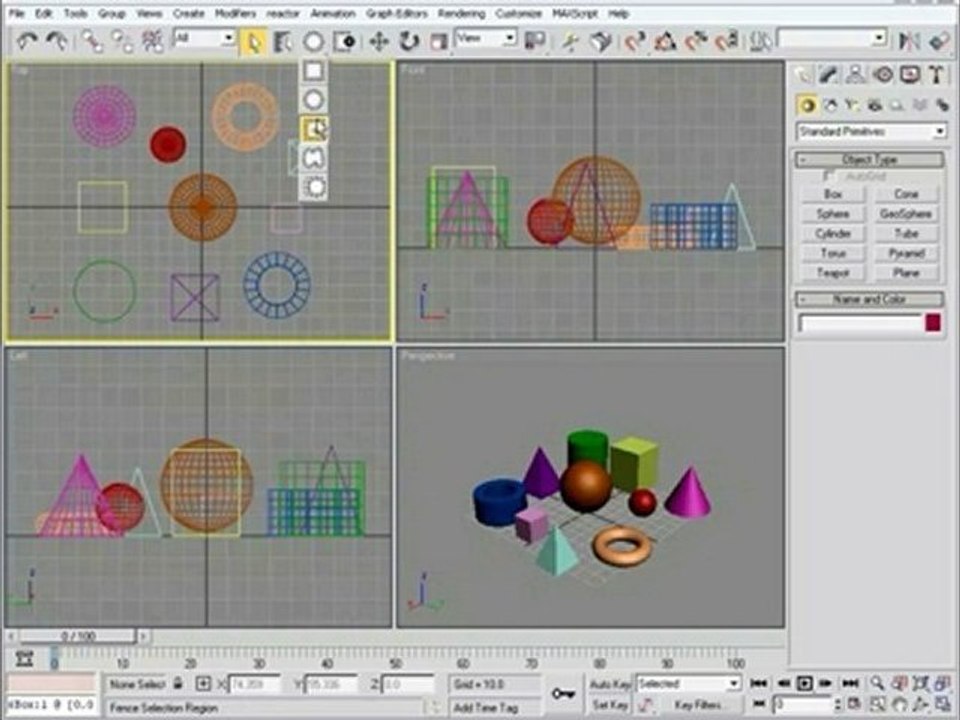This screenshot has width=960, height=720.
Task: Open the Customize menu
Action: click(x=518, y=13)
